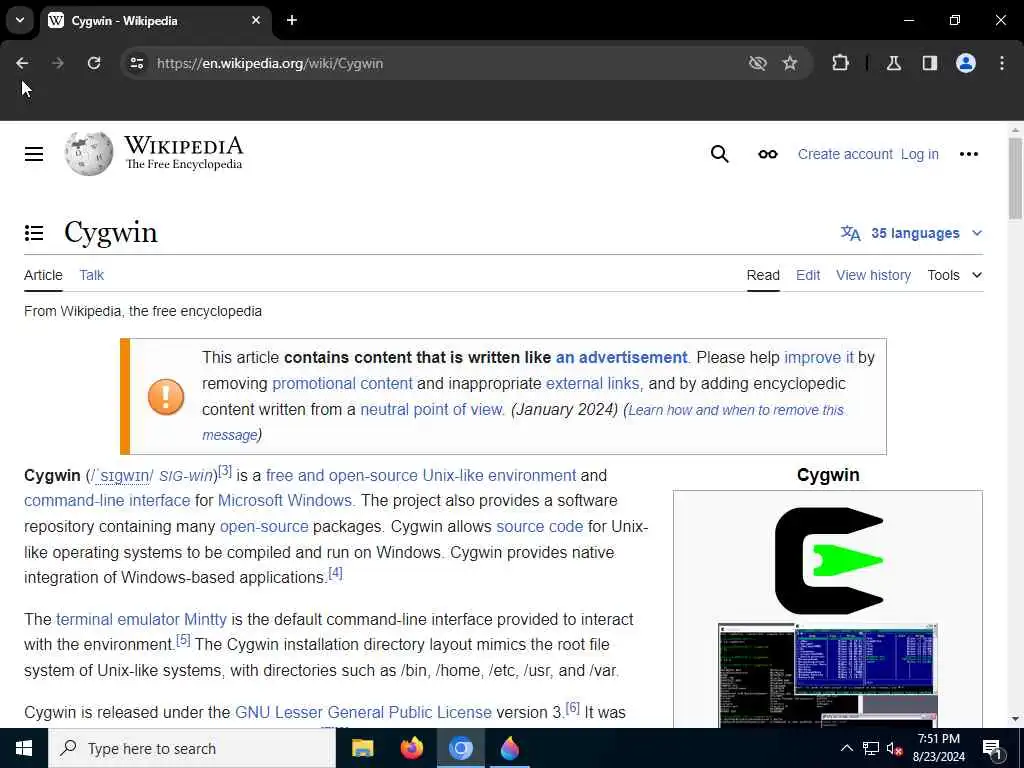This screenshot has width=1024, height=768.
Task: Click citation reference [3]
Action: coord(225,470)
